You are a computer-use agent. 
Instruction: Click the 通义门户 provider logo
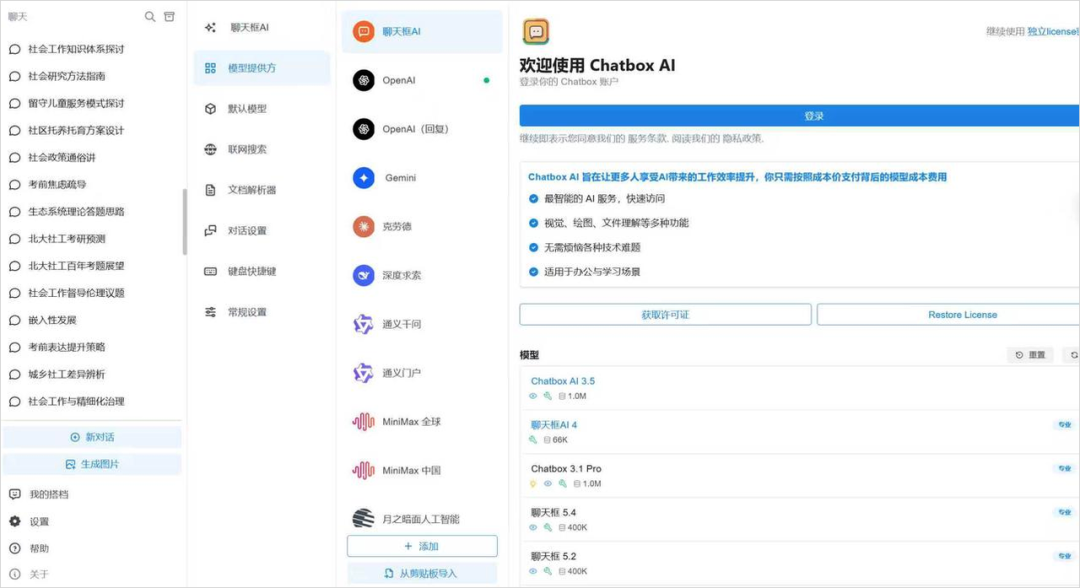coord(364,372)
